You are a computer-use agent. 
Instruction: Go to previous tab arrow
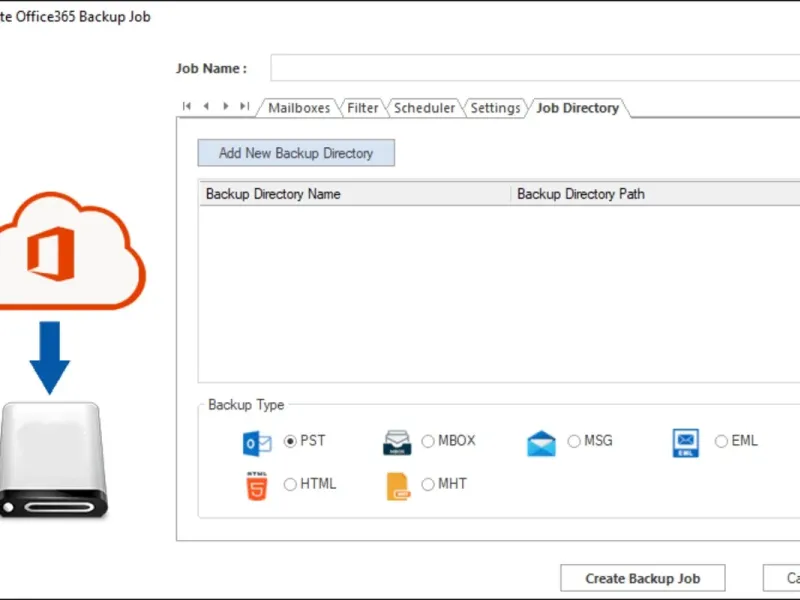[206, 106]
